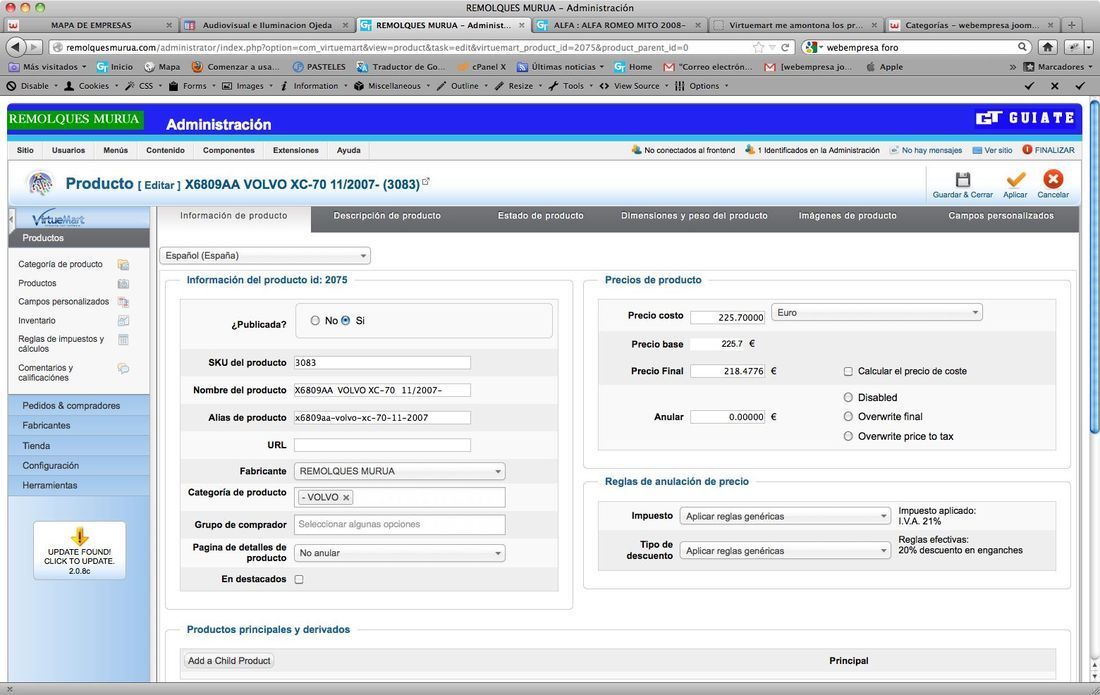Click the Anular price input field
Image resolution: width=1100 pixels, height=695 pixels.
pyautogui.click(x=727, y=417)
